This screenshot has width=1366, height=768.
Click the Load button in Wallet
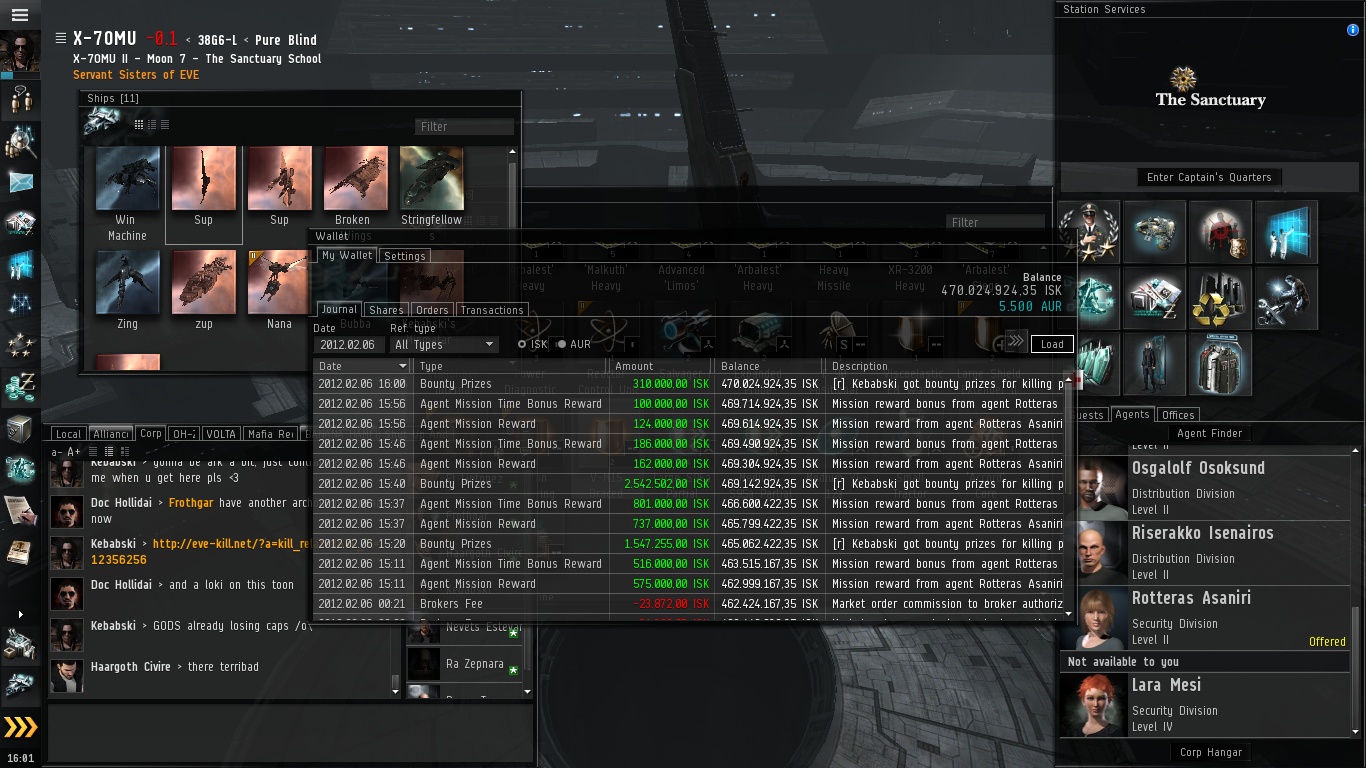point(1052,344)
